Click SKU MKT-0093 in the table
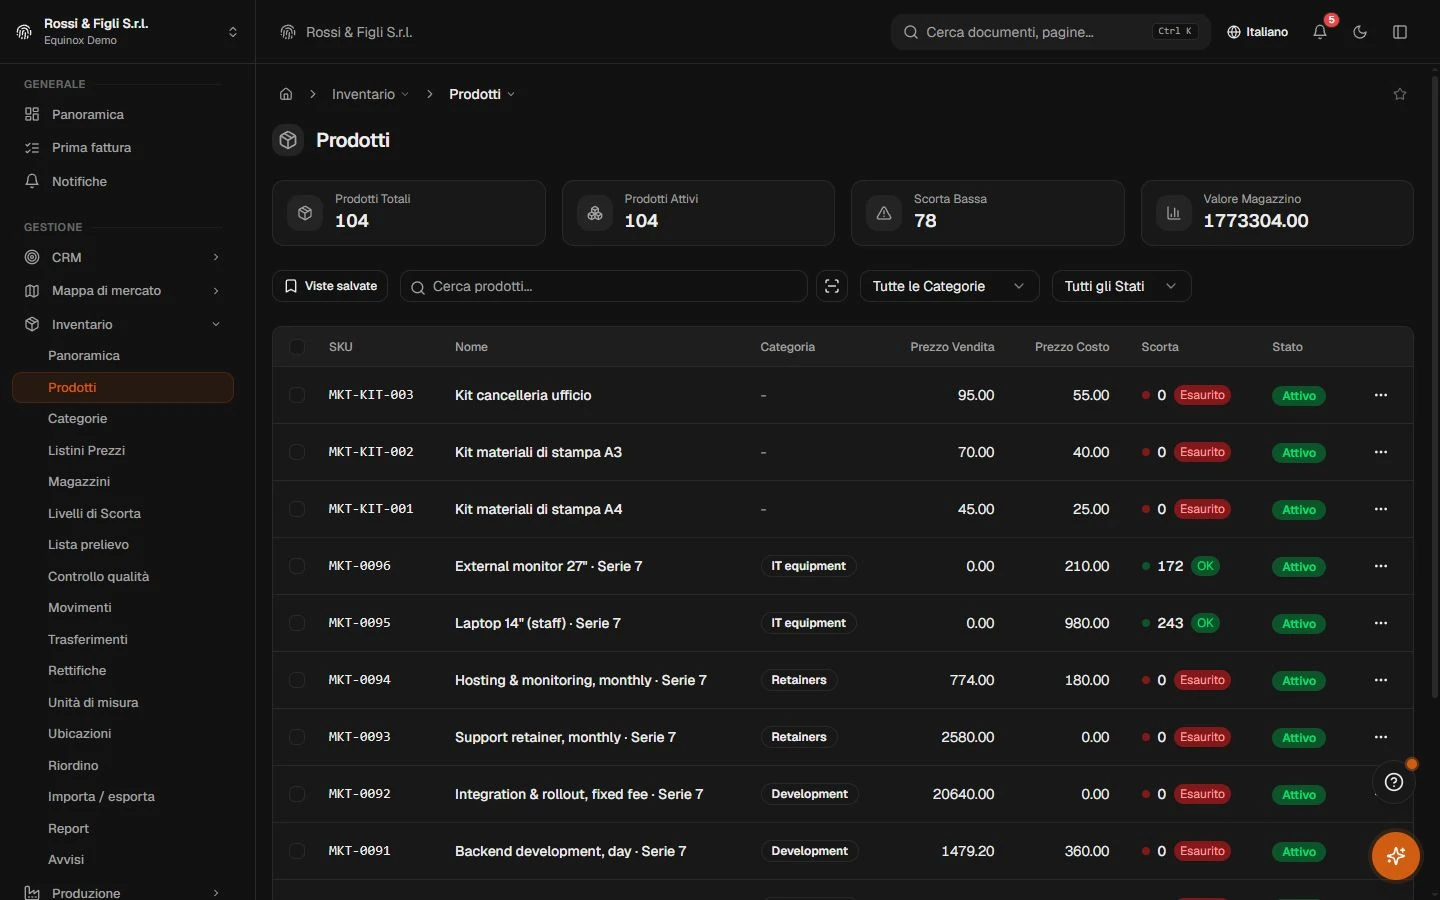Viewport: 1440px width, 900px height. [360, 737]
